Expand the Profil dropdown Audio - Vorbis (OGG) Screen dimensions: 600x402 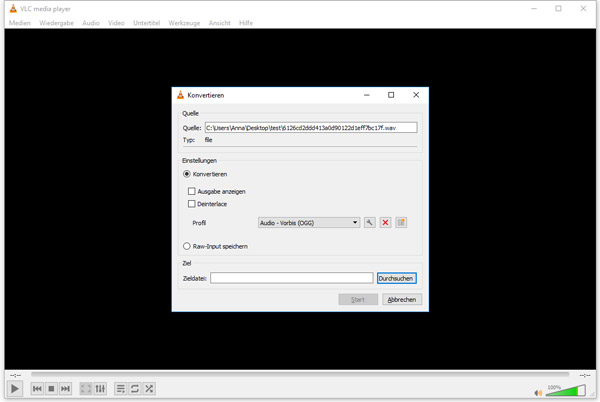[x=308, y=223]
